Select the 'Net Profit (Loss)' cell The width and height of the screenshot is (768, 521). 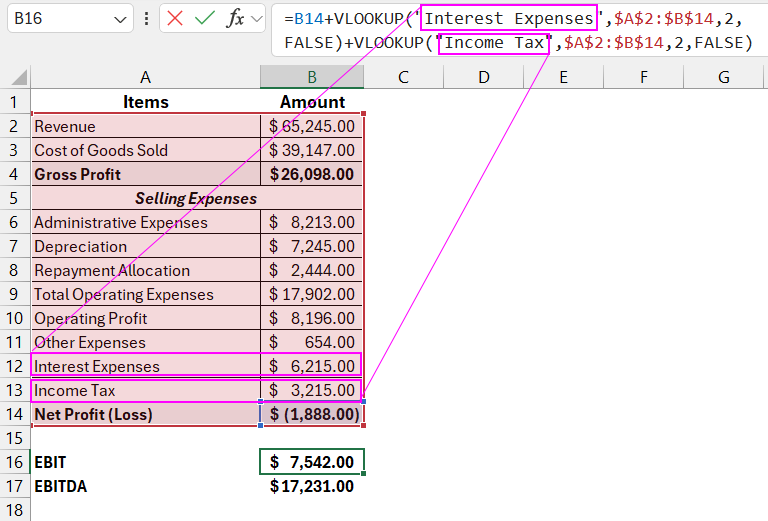pos(145,414)
